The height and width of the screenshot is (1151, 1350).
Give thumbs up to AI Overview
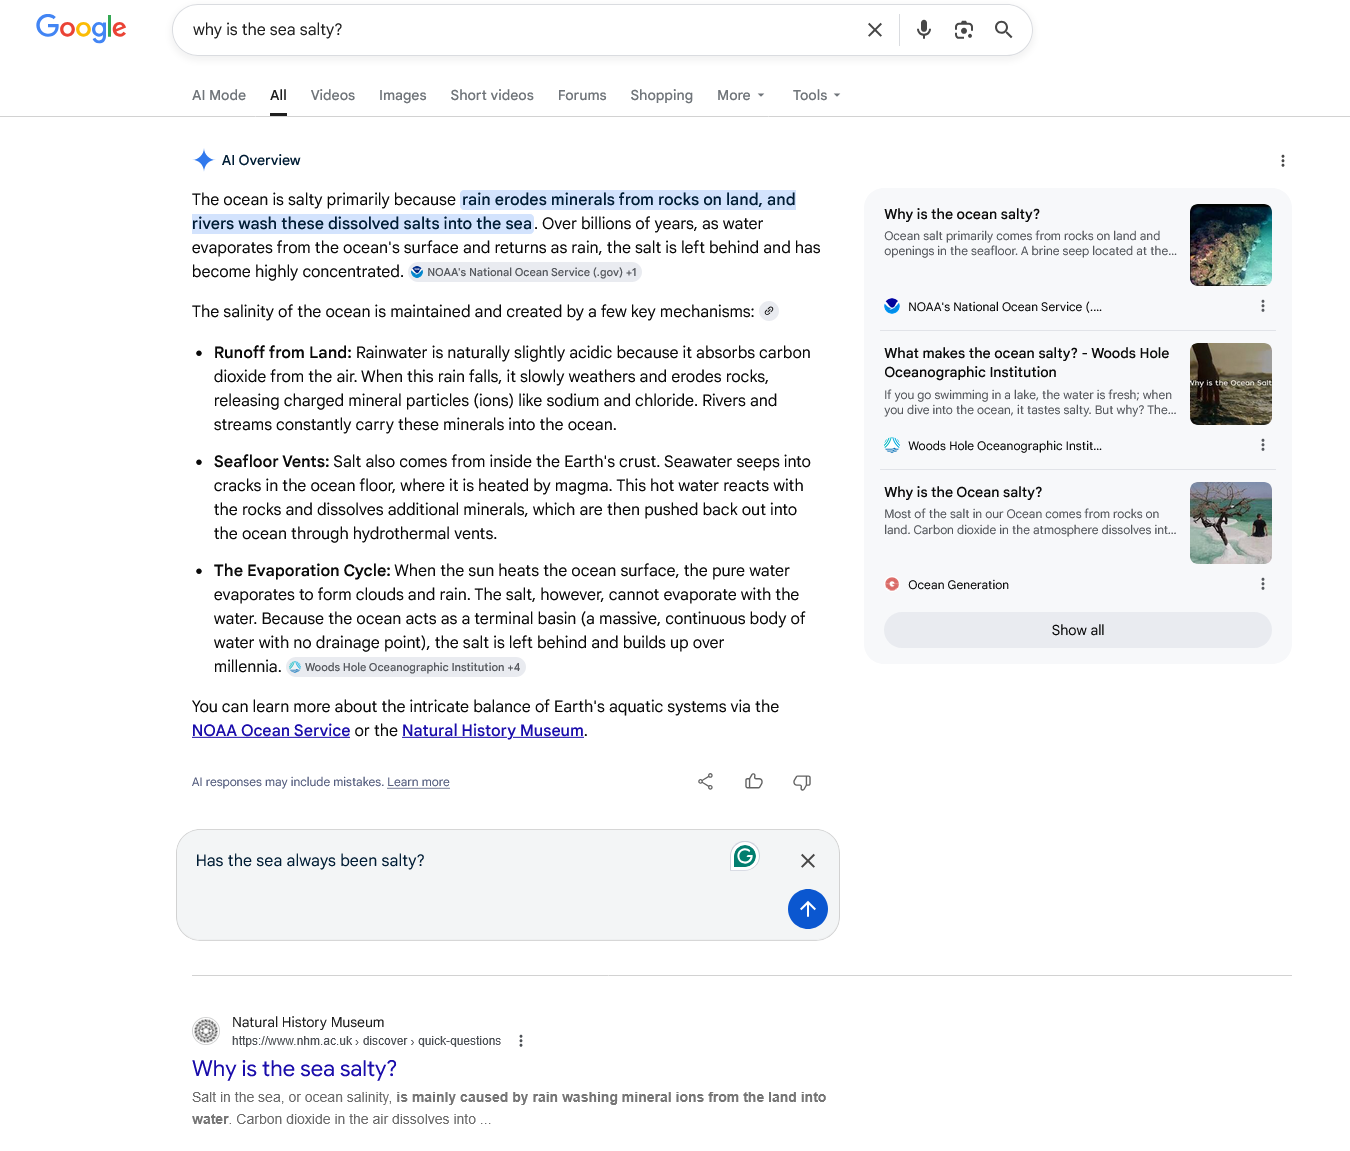(x=754, y=782)
